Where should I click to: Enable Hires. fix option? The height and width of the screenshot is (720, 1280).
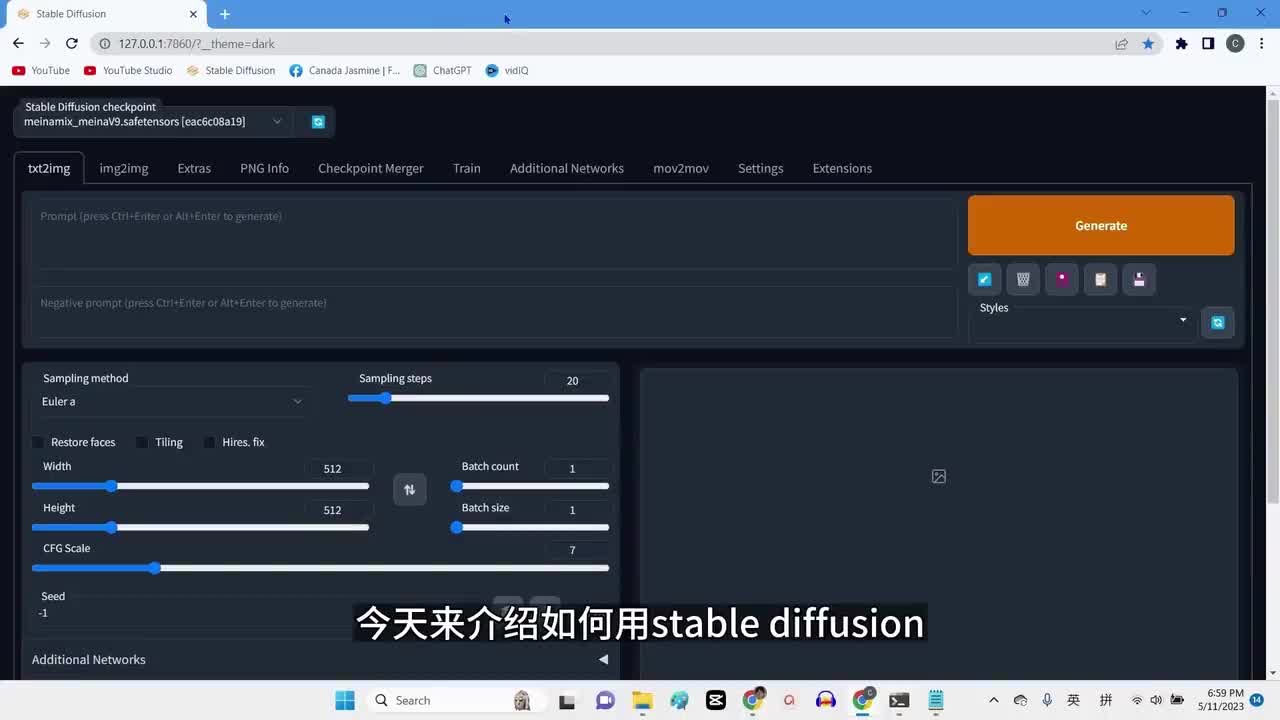pyautogui.click(x=209, y=442)
